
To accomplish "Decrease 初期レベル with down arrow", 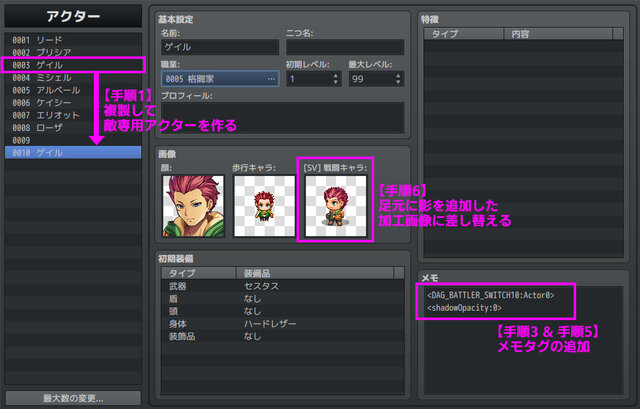I will tap(336, 82).
